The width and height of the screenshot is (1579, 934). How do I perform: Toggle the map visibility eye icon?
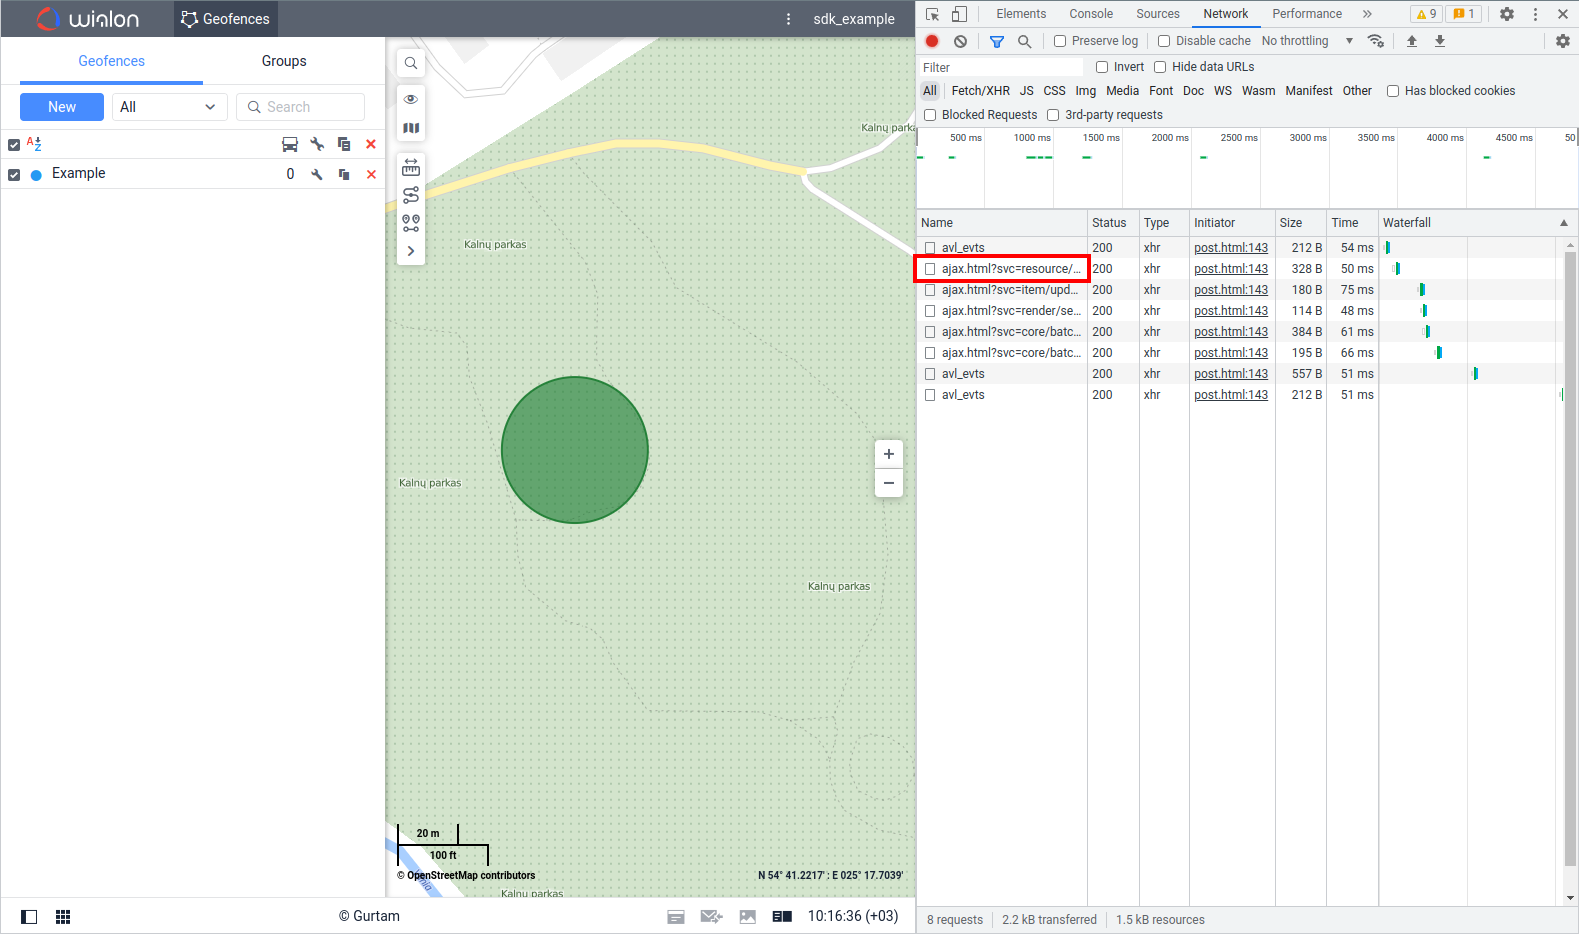pos(411,99)
